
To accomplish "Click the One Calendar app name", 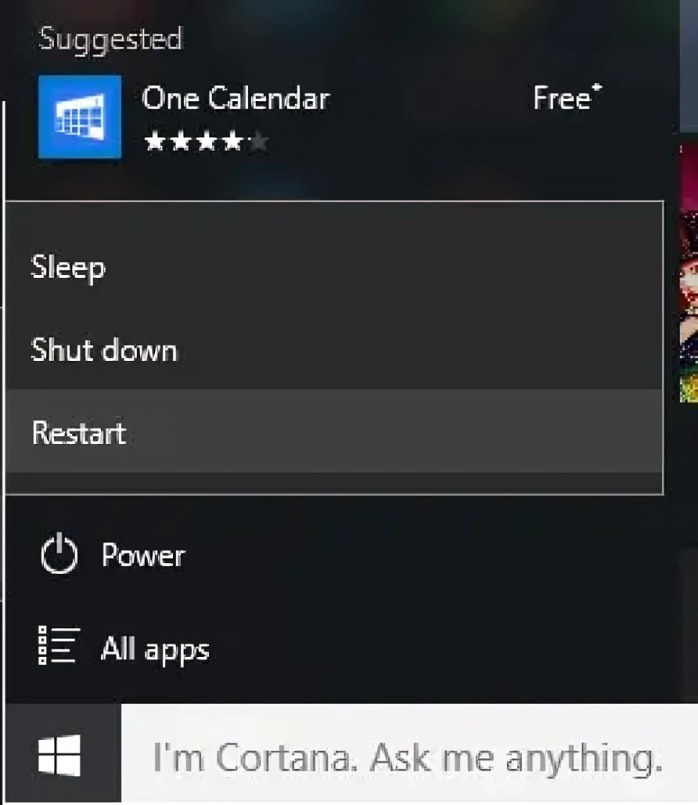I will [235, 98].
